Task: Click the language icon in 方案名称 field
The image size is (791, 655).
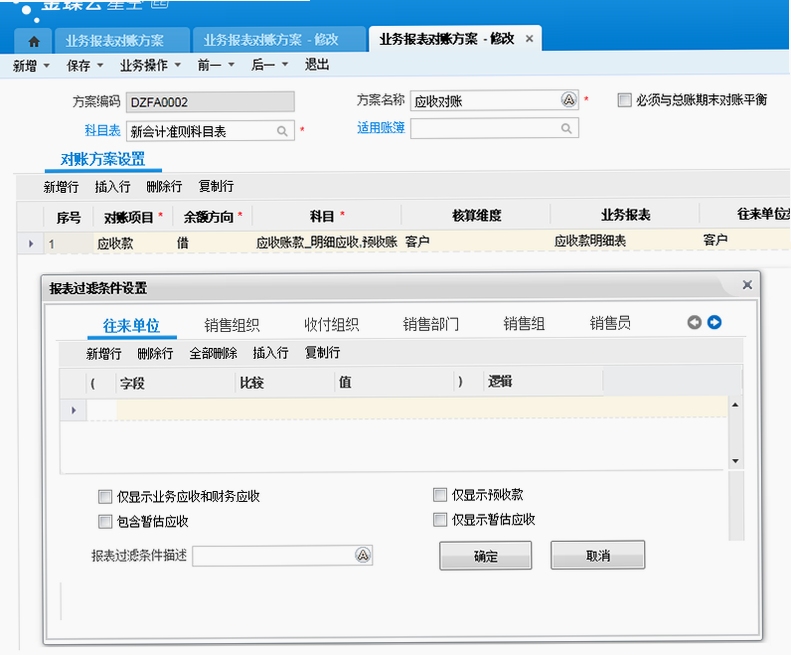Action: (569, 100)
